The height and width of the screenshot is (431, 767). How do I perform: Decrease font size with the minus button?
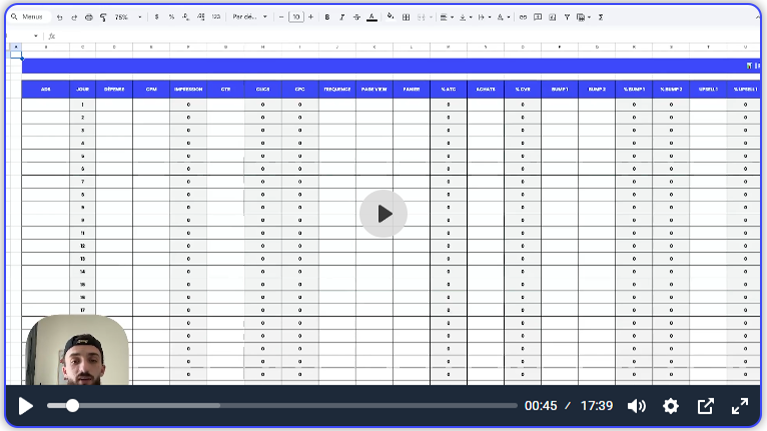281,17
